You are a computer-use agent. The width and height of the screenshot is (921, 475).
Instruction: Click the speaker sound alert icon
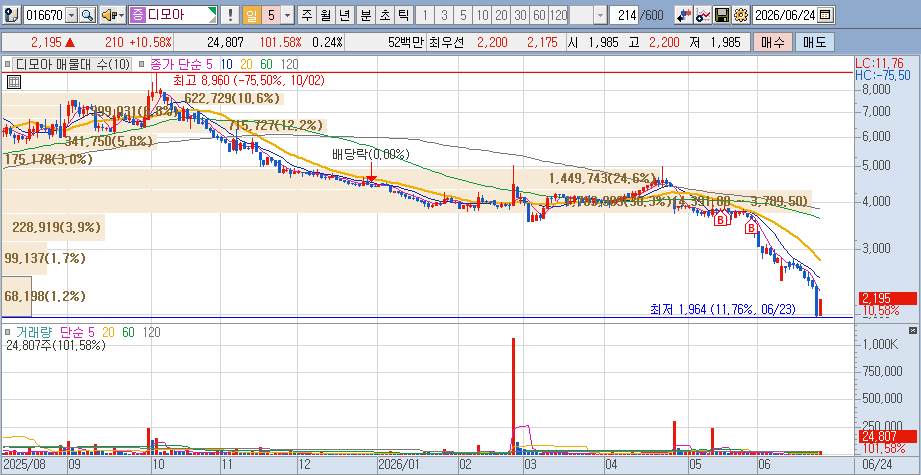coord(109,15)
